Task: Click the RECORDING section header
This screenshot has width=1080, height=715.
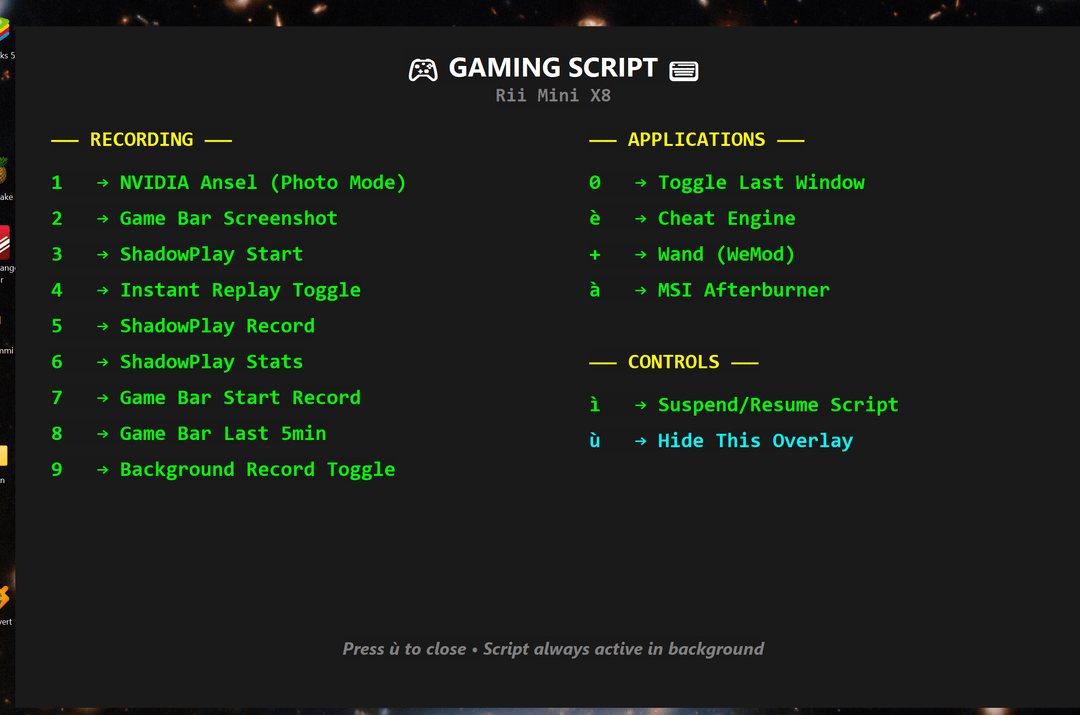Action: (x=141, y=140)
